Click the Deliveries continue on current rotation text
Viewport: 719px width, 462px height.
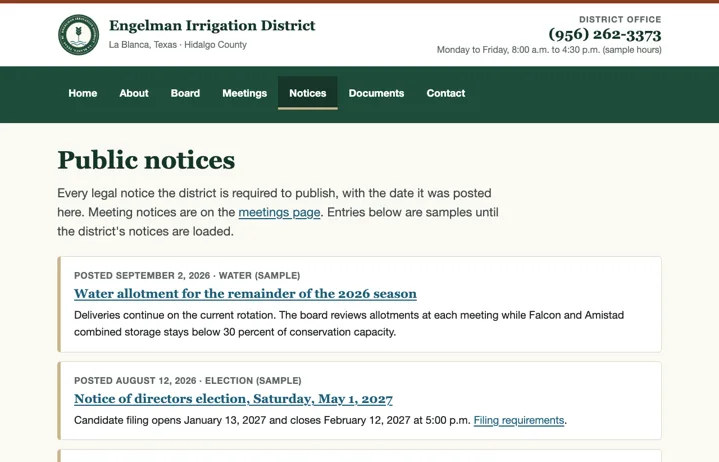click(x=349, y=324)
